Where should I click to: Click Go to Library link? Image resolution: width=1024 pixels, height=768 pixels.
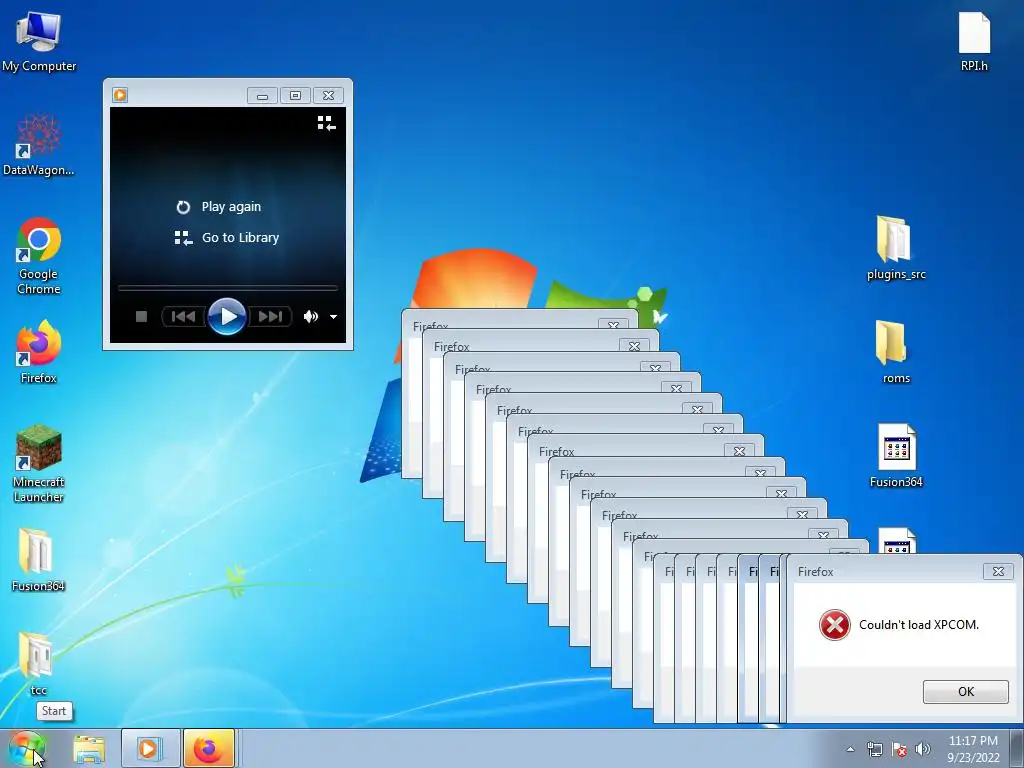227,238
